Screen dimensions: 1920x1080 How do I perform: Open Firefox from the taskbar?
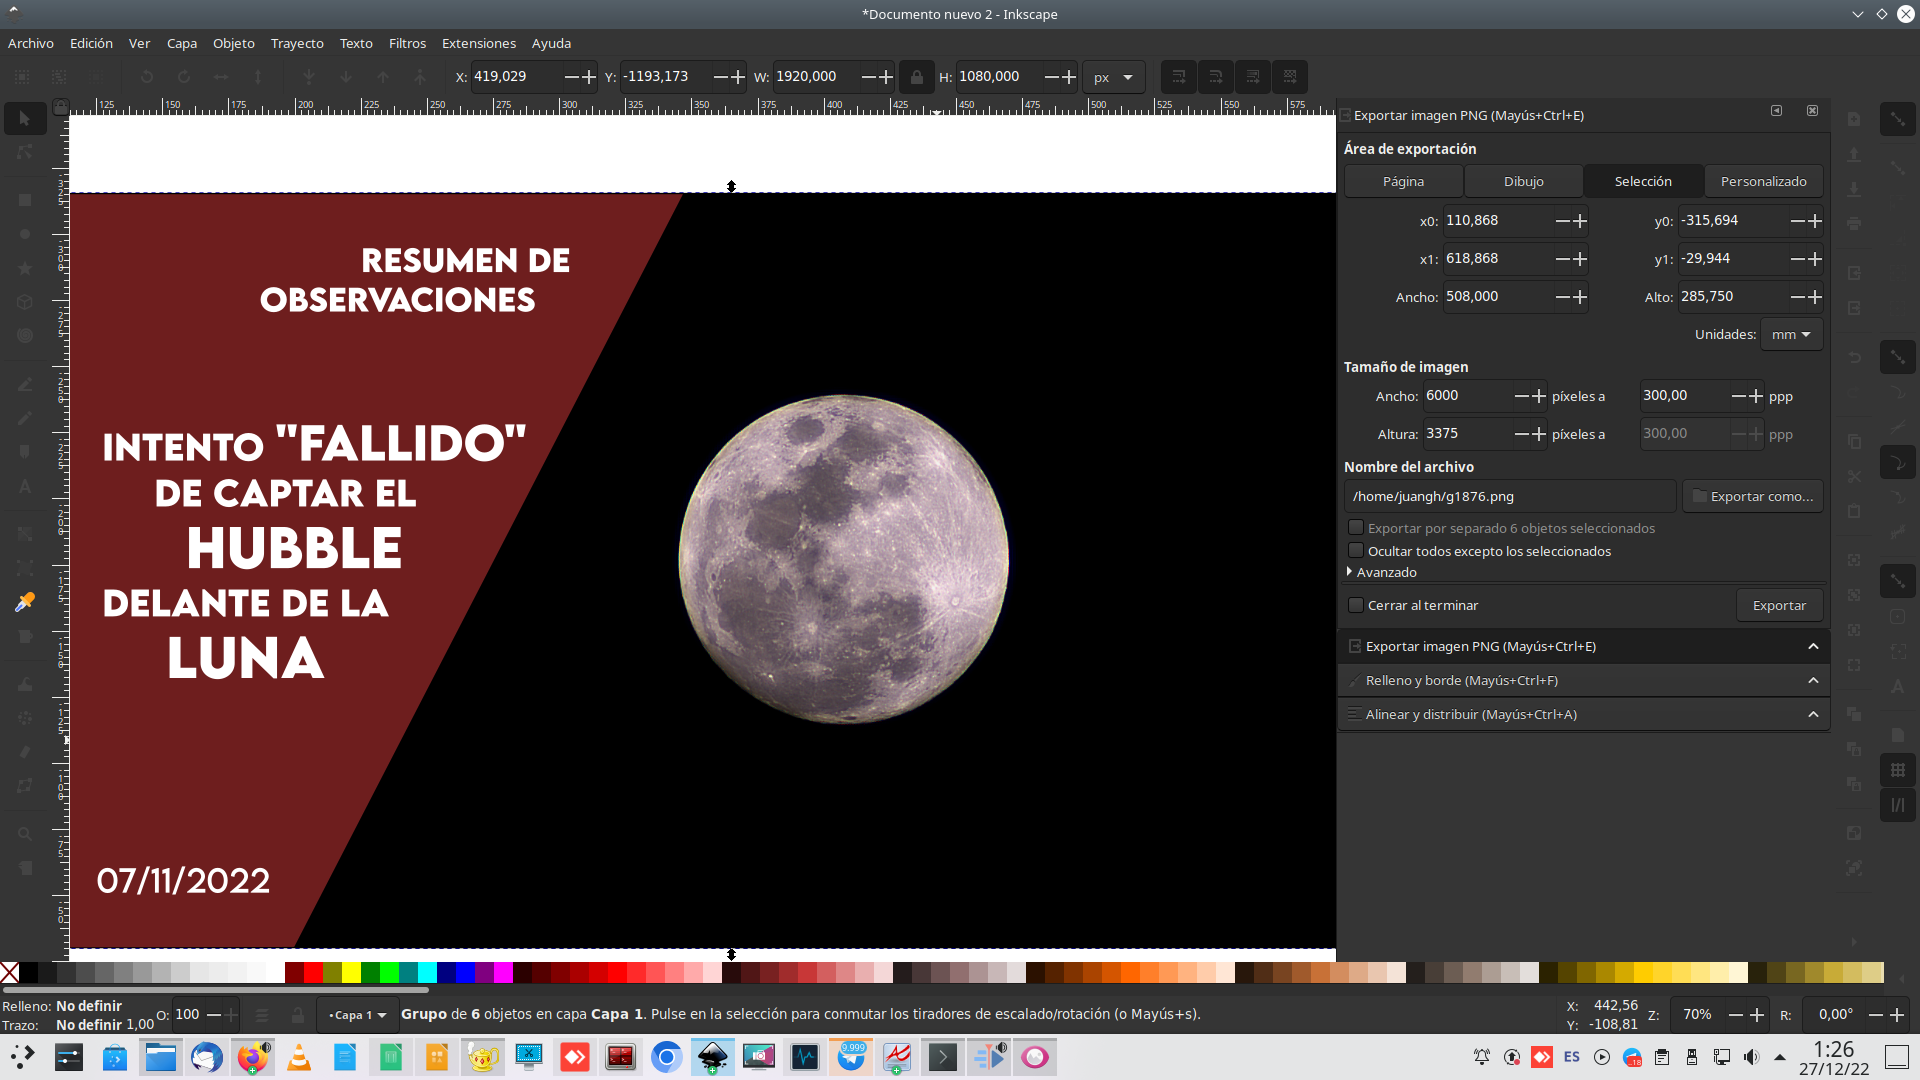pos(253,1057)
